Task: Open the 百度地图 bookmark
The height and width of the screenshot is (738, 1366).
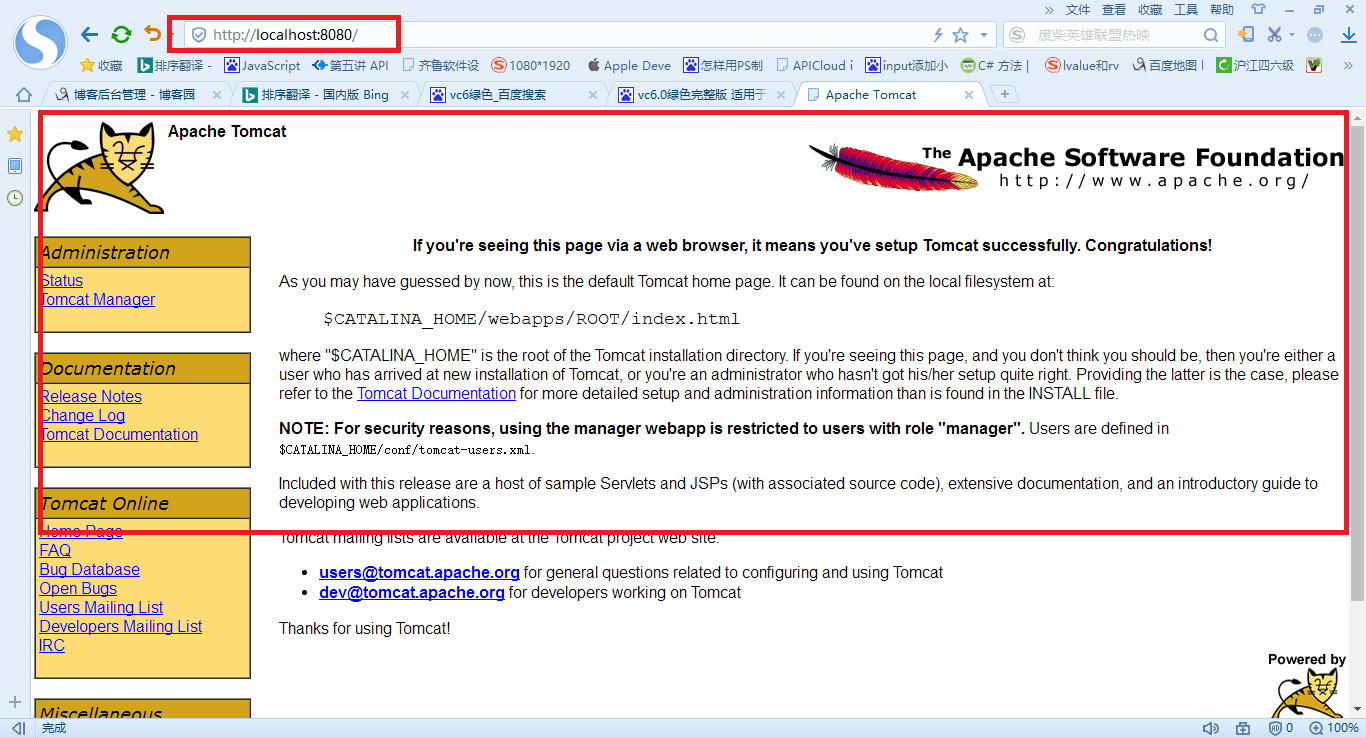Action: pos(1169,65)
